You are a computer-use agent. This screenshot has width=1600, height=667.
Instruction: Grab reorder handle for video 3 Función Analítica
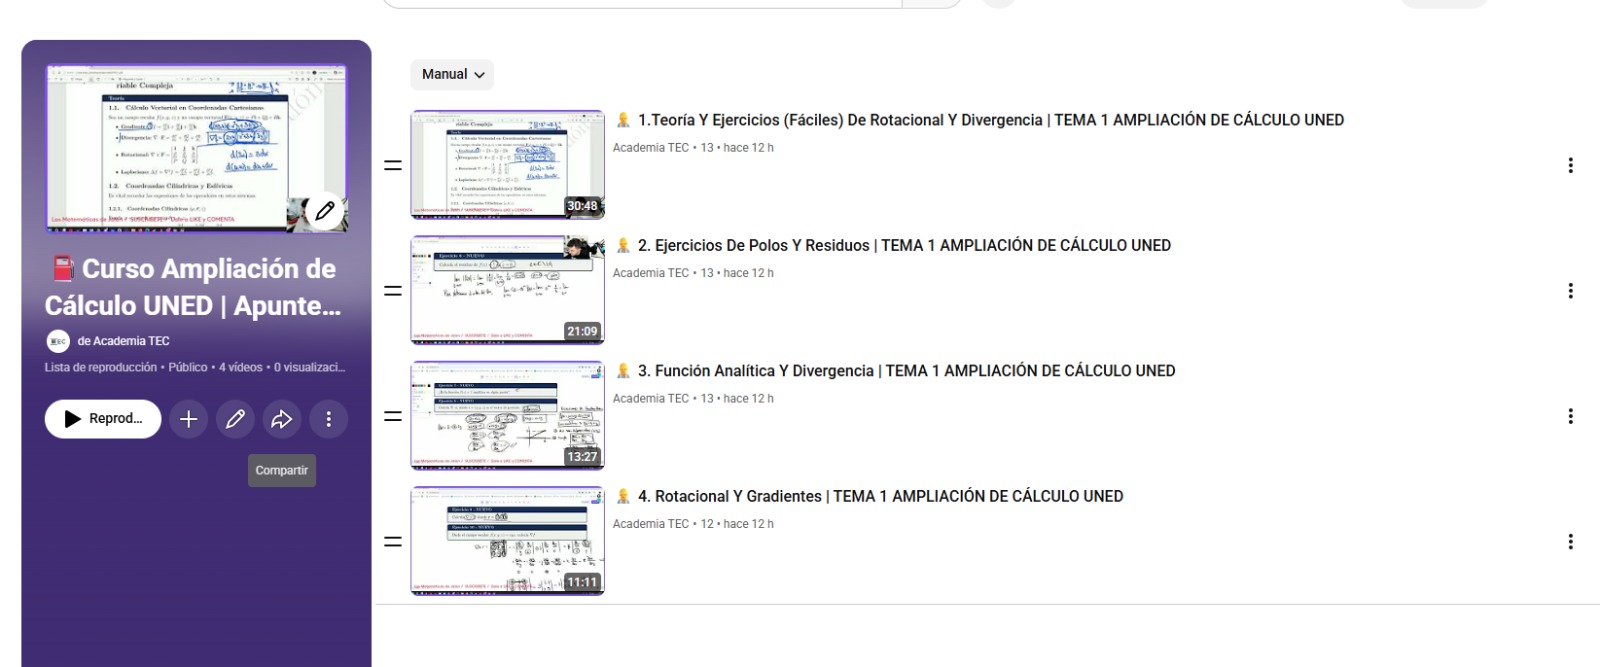click(x=393, y=416)
